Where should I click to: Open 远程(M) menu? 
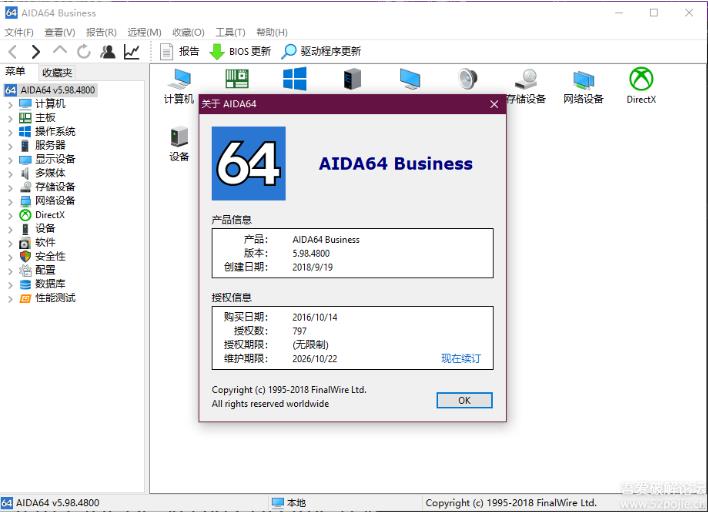tap(144, 32)
